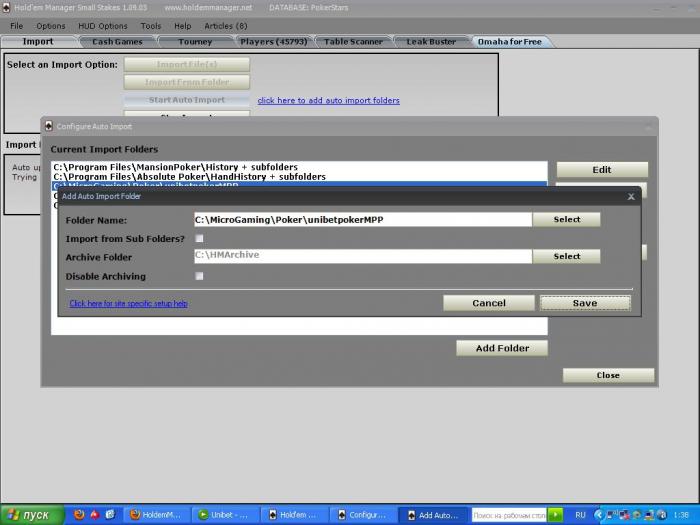
Task: Switch to the Table Scanner tab
Action: pos(353,42)
